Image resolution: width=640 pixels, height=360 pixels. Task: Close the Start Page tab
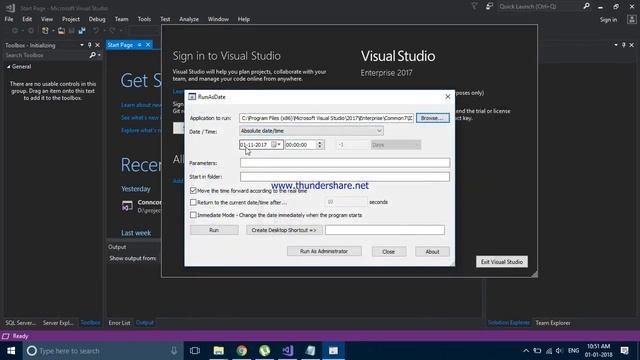148,45
